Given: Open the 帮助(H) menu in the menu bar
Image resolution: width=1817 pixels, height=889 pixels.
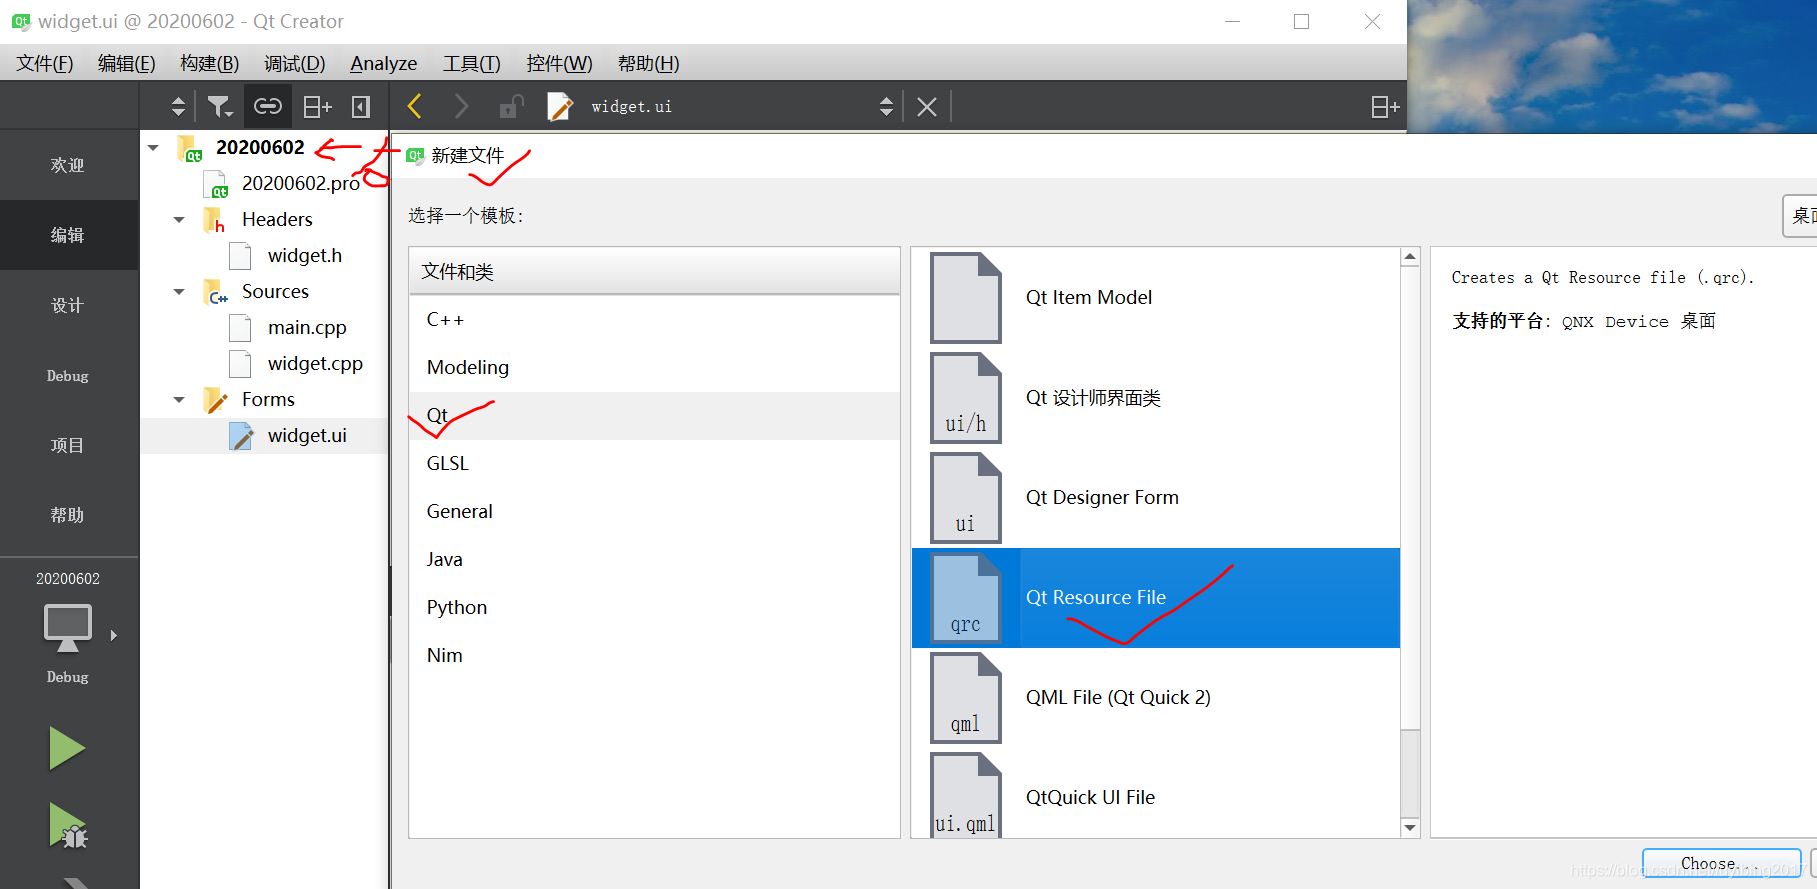Looking at the screenshot, I should pos(648,63).
